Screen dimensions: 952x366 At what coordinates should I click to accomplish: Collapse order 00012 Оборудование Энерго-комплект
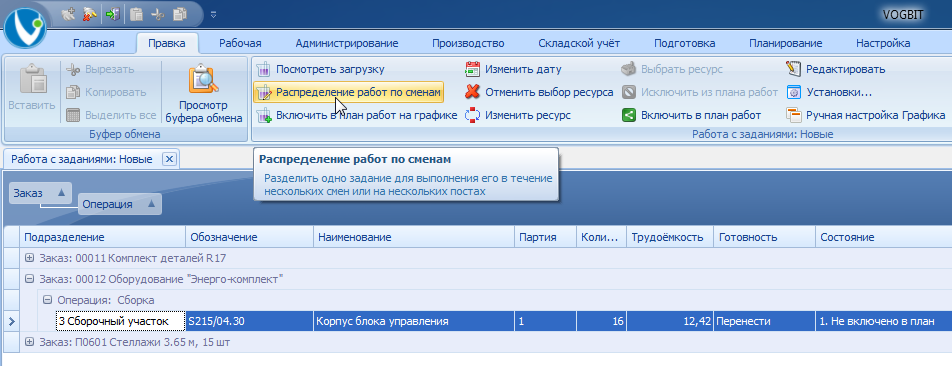[29, 279]
